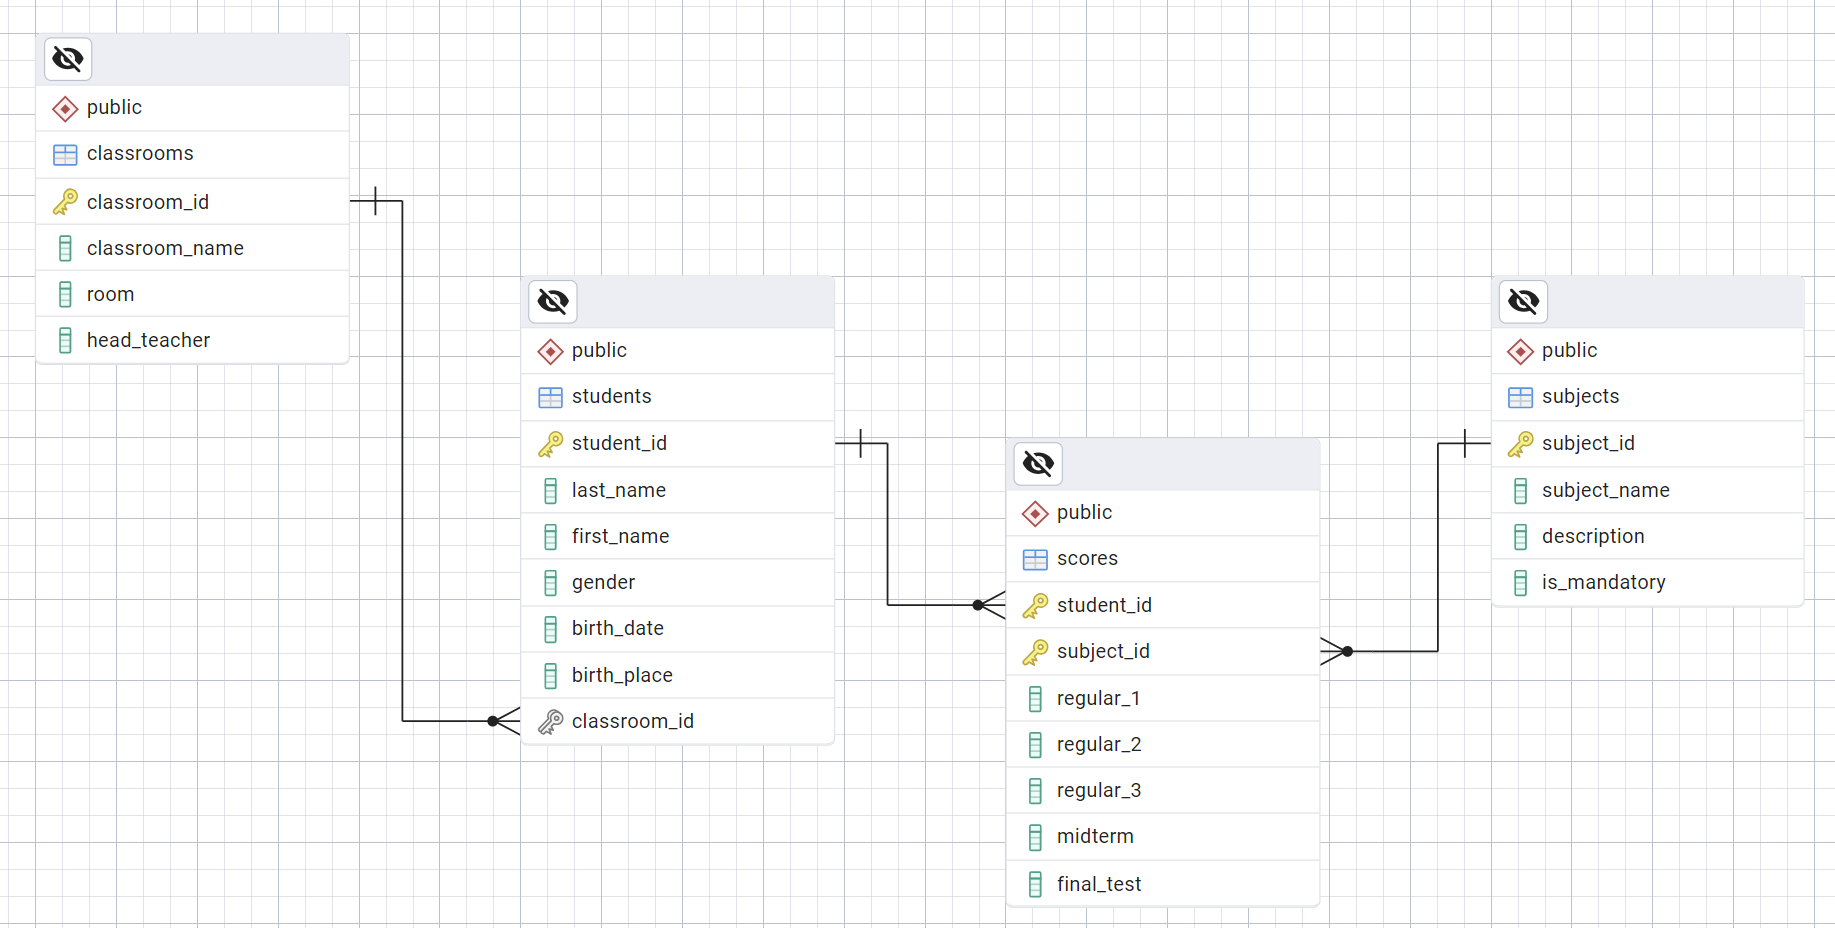Viewport: 1835px width, 928px height.
Task: Toggle visibility eye on scores table
Action: click(x=1038, y=463)
